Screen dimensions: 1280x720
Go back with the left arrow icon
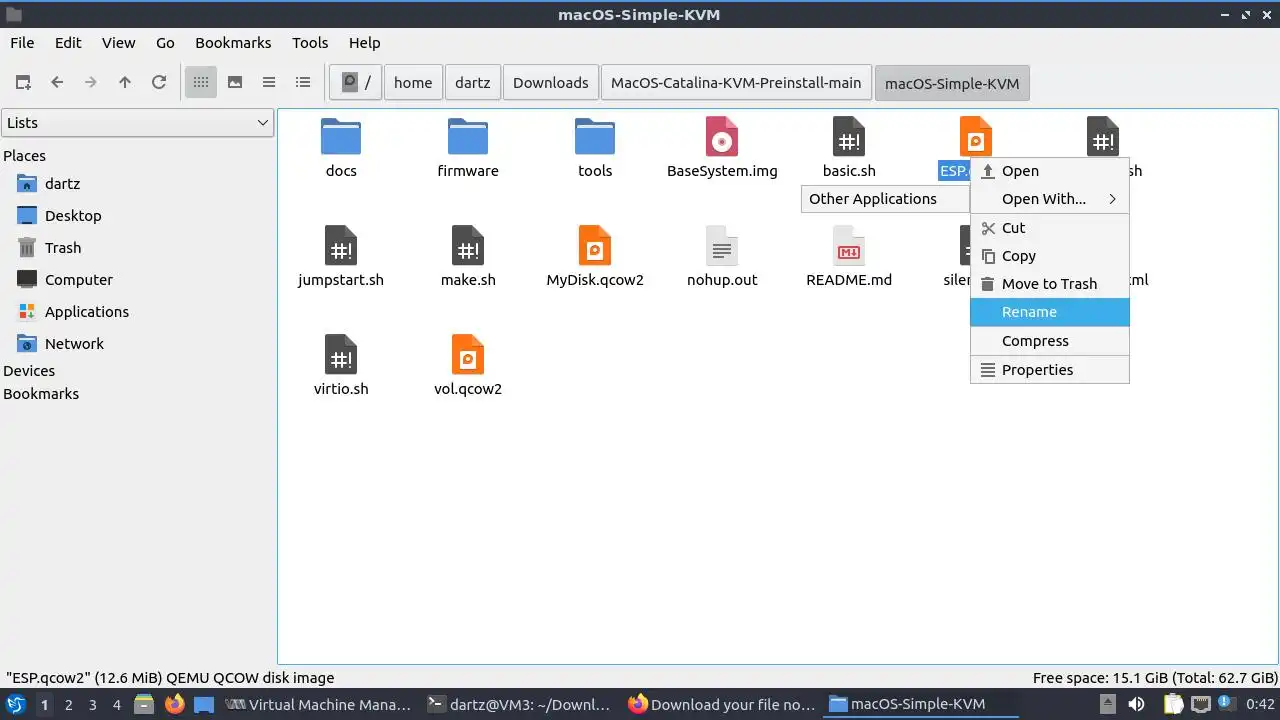57,83
